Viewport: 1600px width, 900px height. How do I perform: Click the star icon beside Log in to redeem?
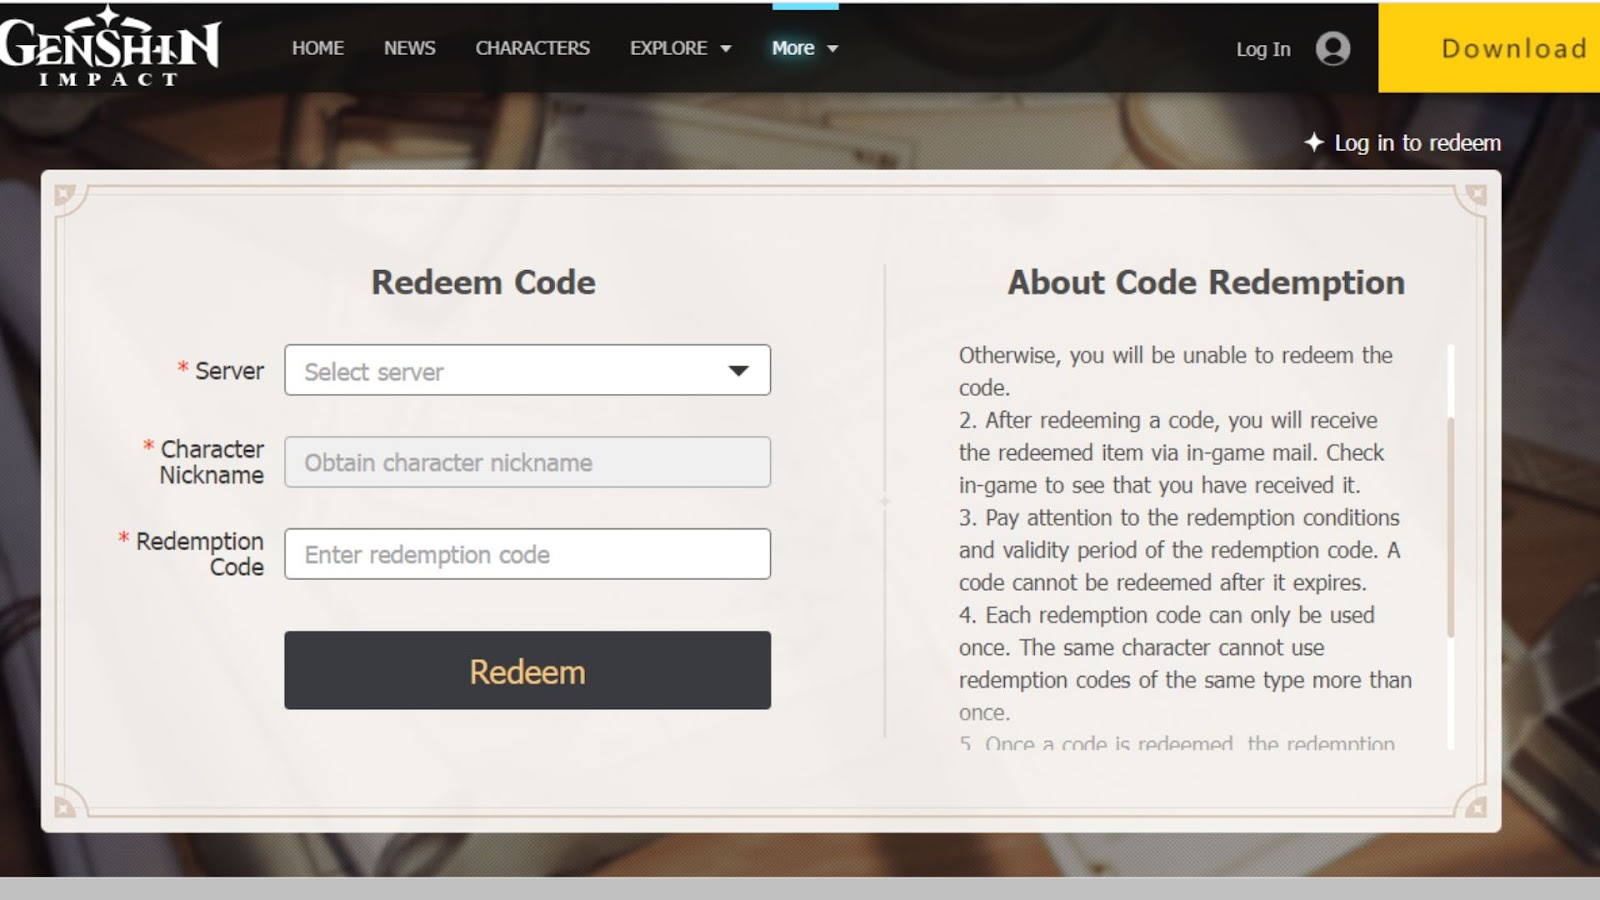coord(1314,143)
